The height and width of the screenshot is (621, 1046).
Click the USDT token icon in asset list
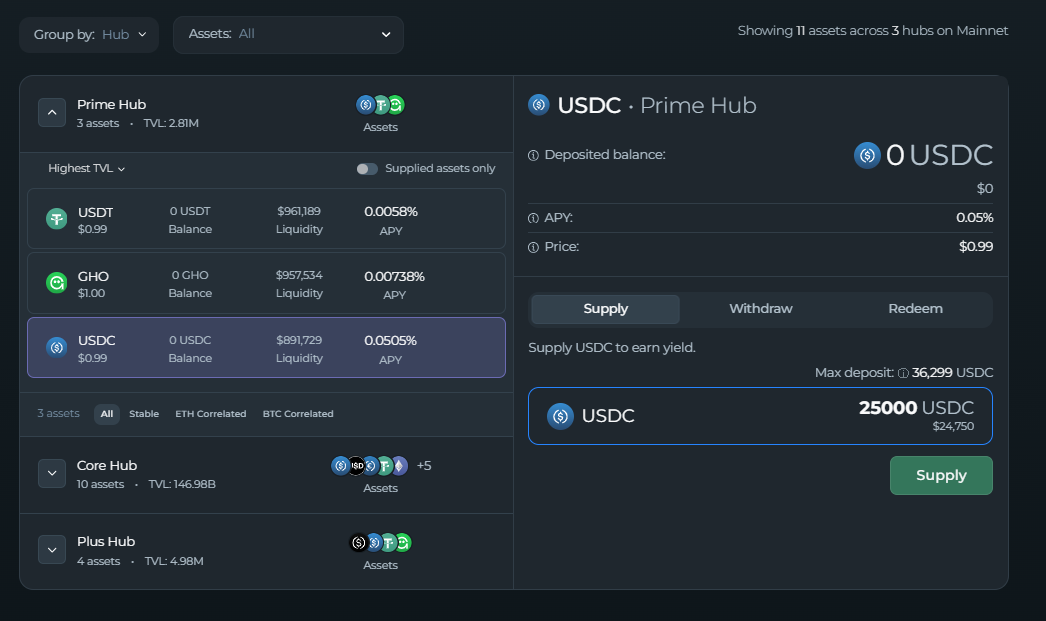coord(57,219)
